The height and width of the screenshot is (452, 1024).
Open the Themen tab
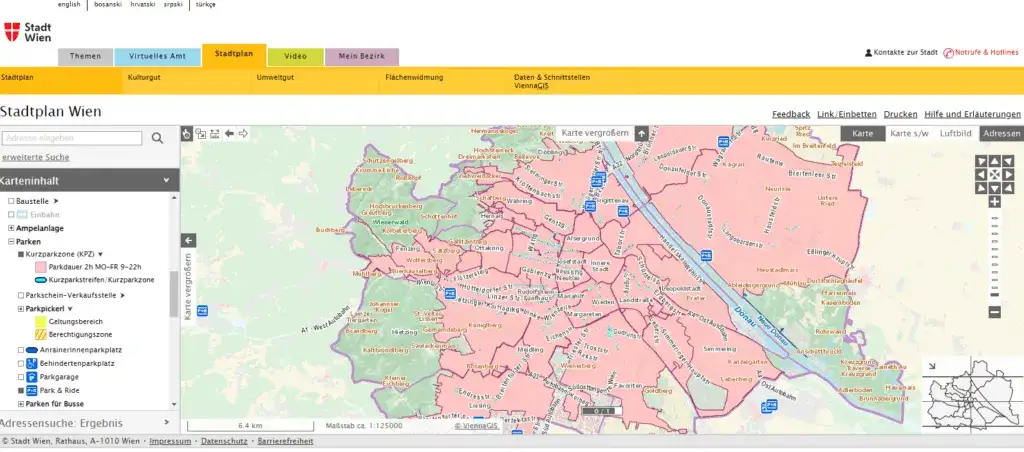tap(86, 57)
